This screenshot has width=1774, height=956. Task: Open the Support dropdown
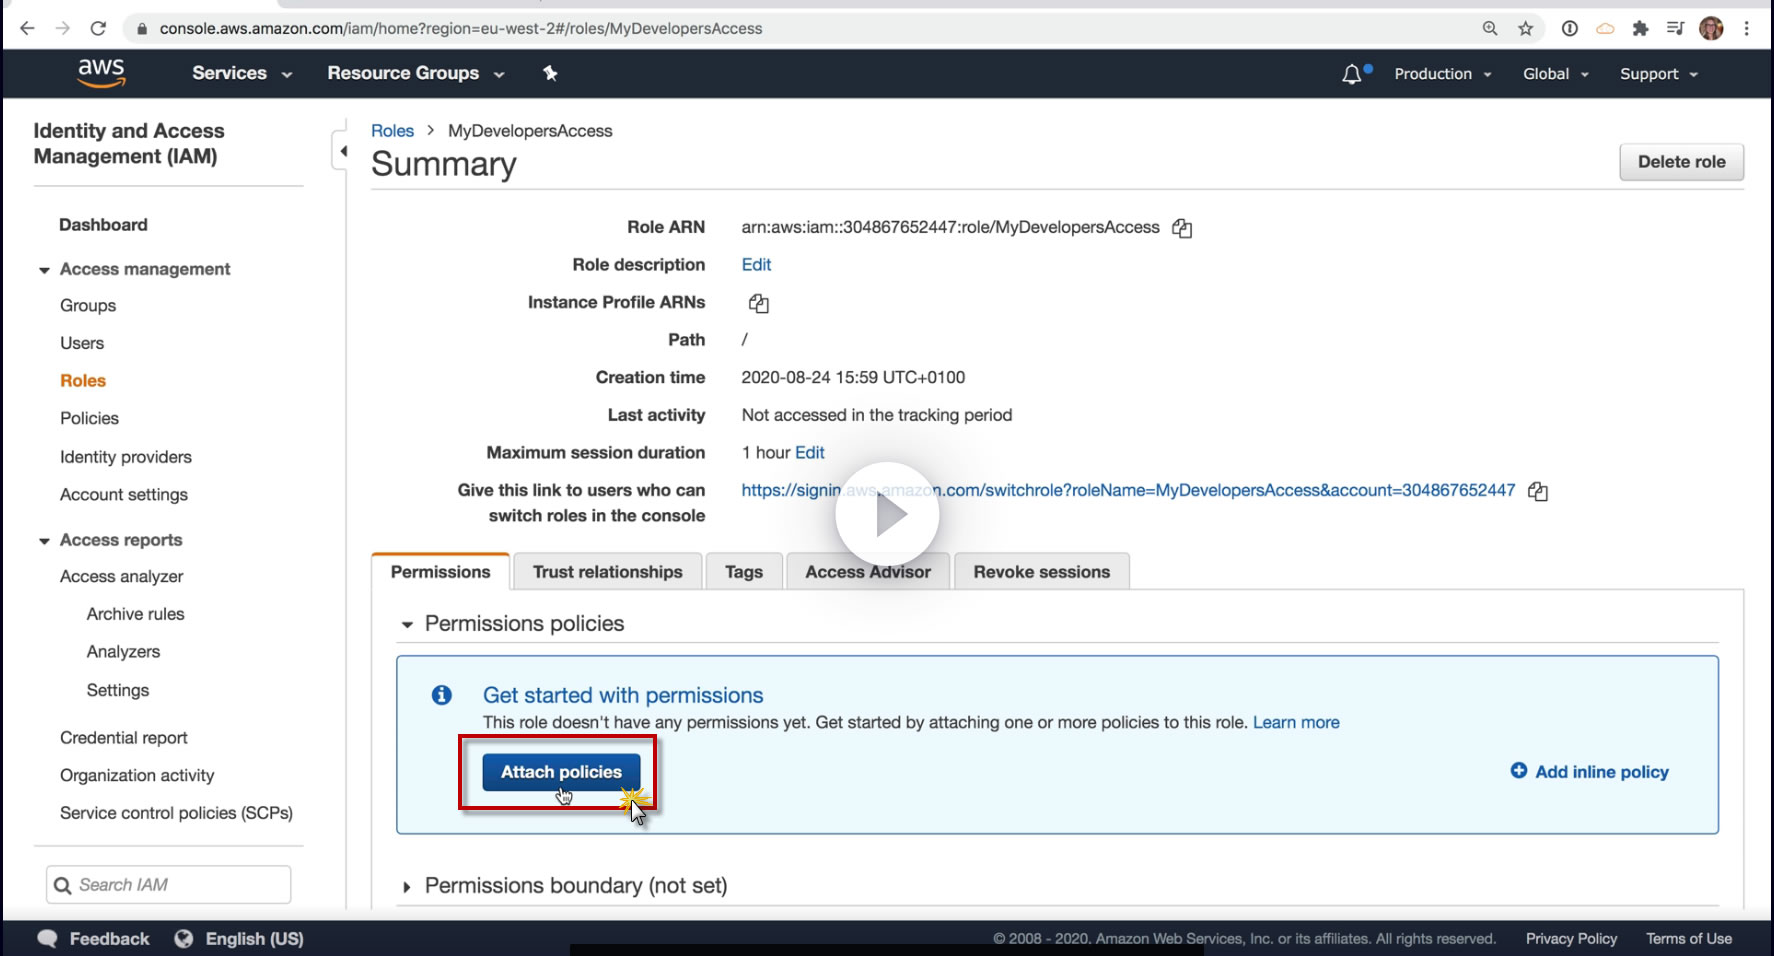[x=1659, y=74]
